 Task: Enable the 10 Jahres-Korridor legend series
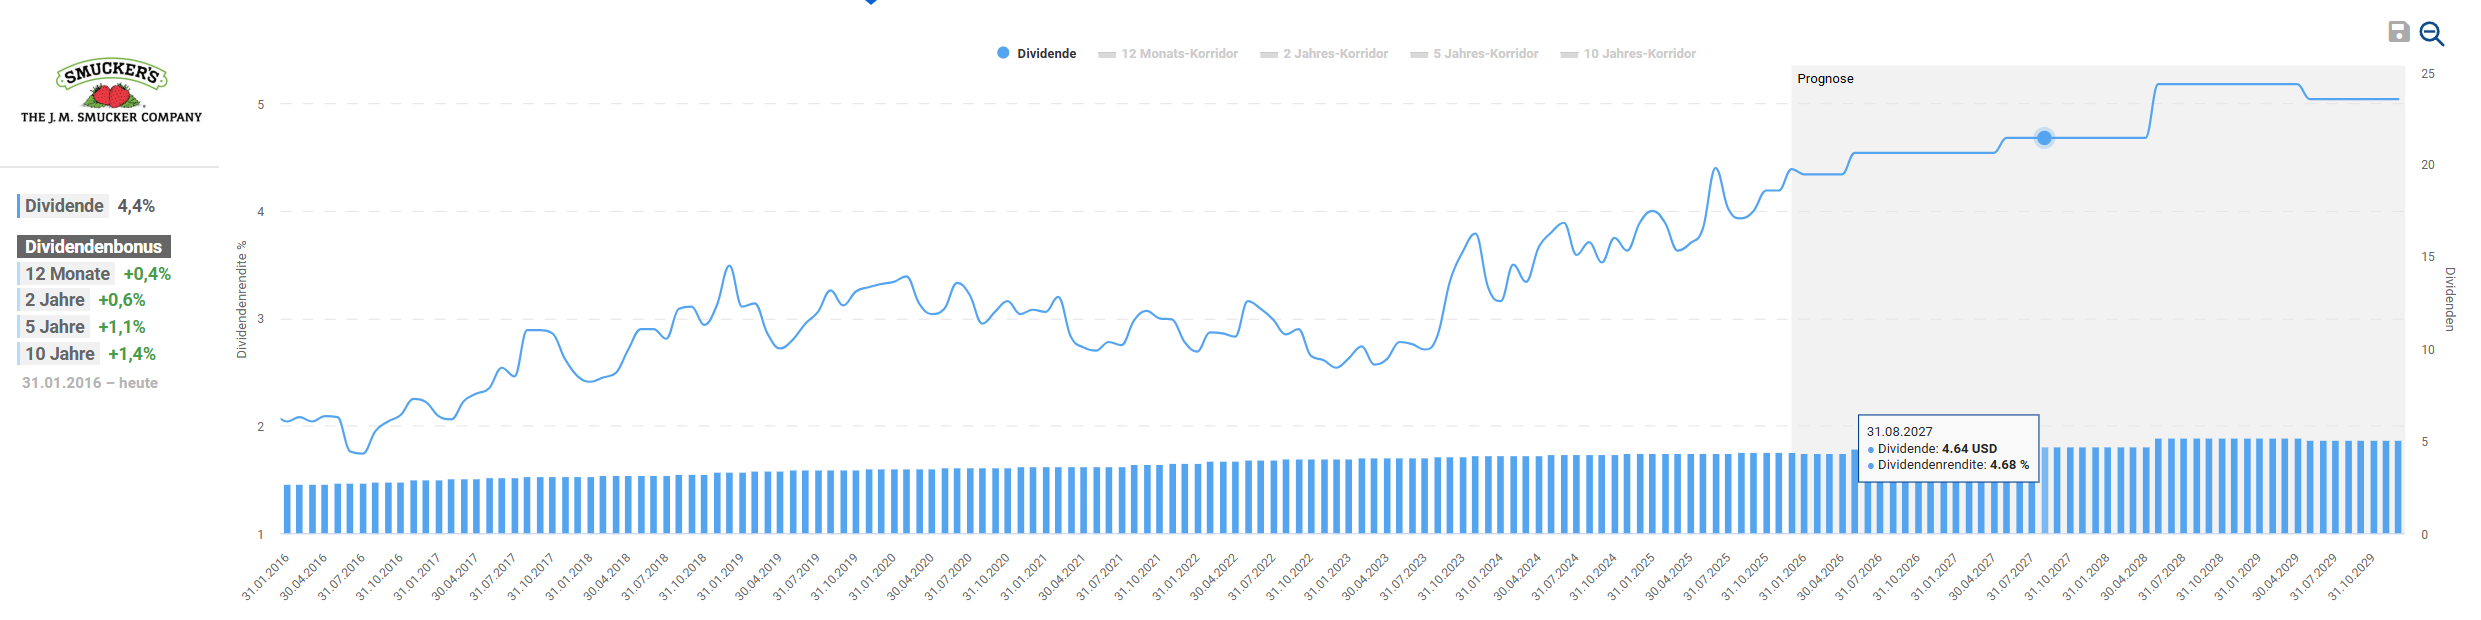coord(1628,54)
